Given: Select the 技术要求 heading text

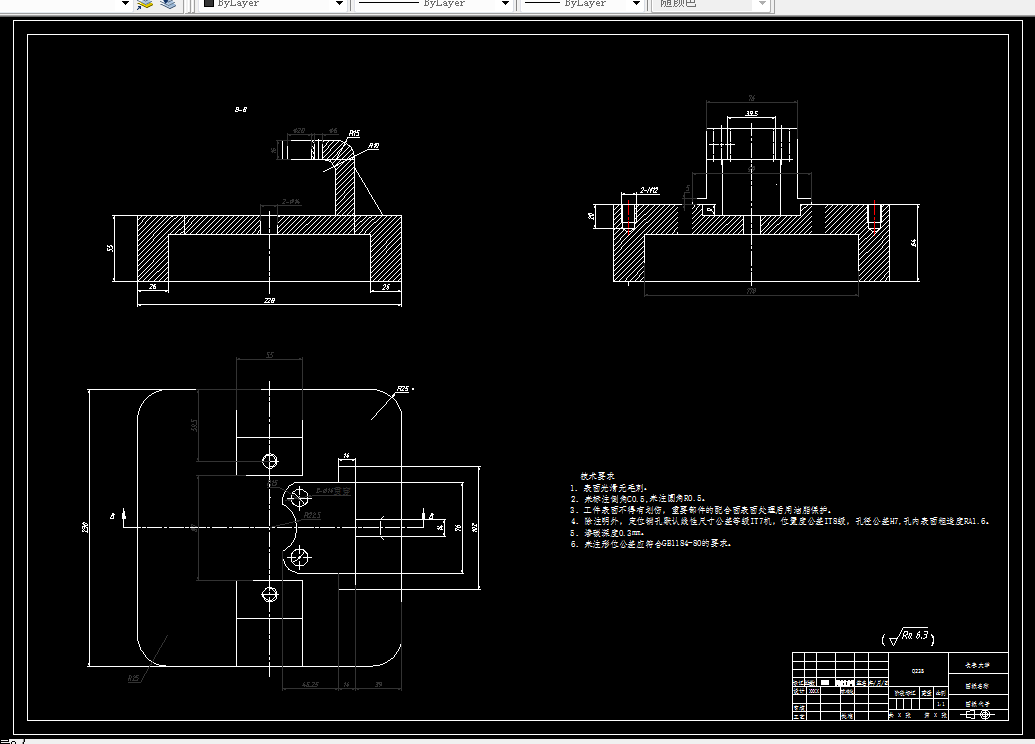Looking at the screenshot, I should click(x=597, y=476).
